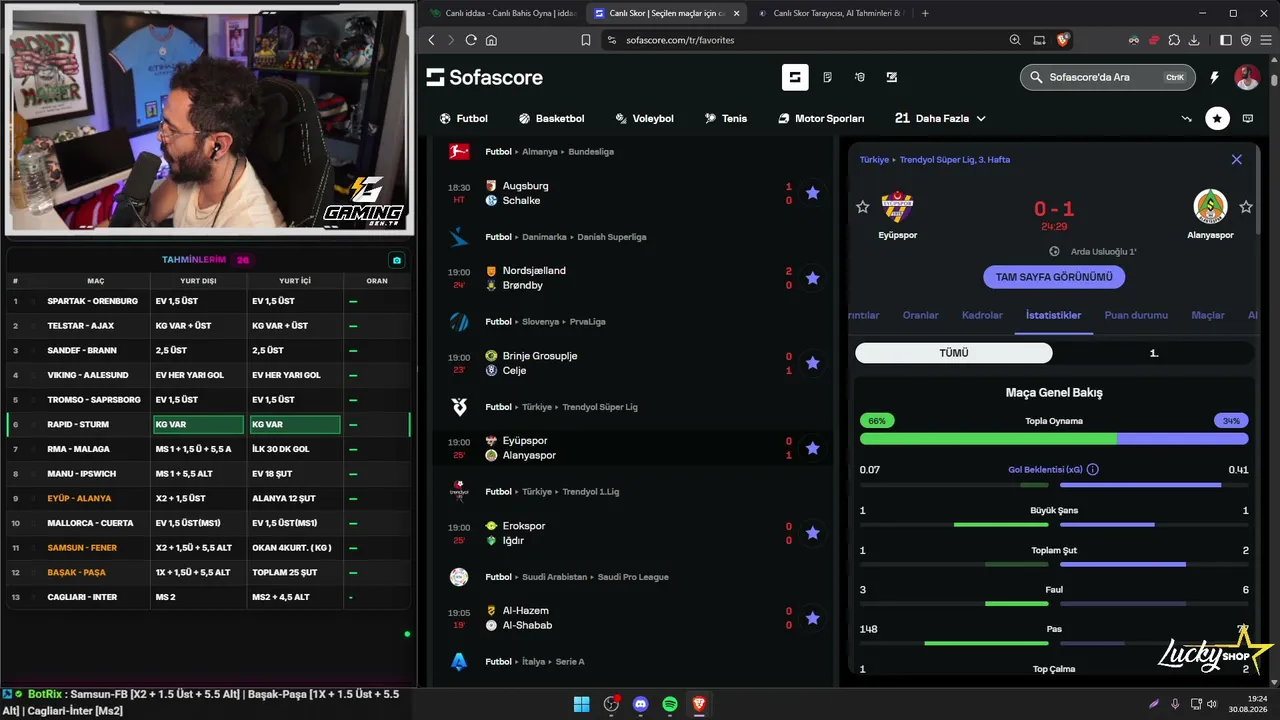The image size is (1280, 720).
Task: Toggle favorite star for Eyüpspor - Alanyaspor row
Action: click(x=812, y=448)
